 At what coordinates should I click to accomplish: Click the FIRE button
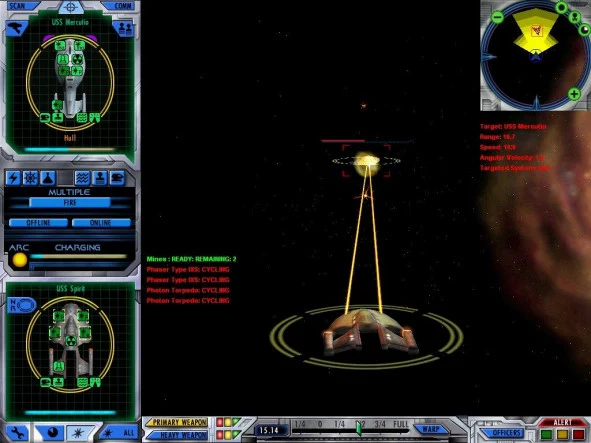pos(70,203)
